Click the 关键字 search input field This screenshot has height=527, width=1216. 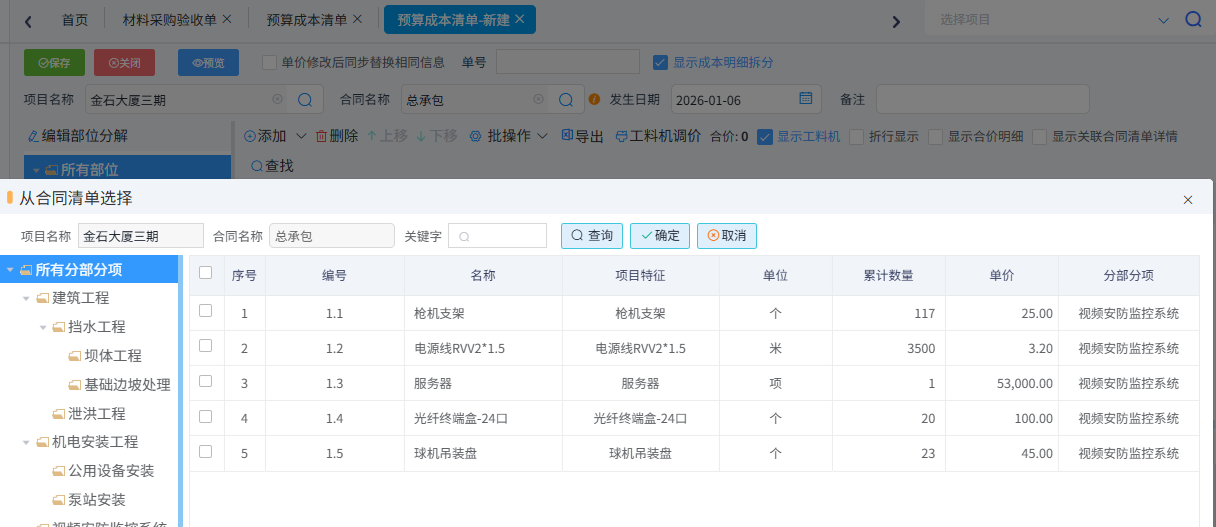[x=505, y=236]
